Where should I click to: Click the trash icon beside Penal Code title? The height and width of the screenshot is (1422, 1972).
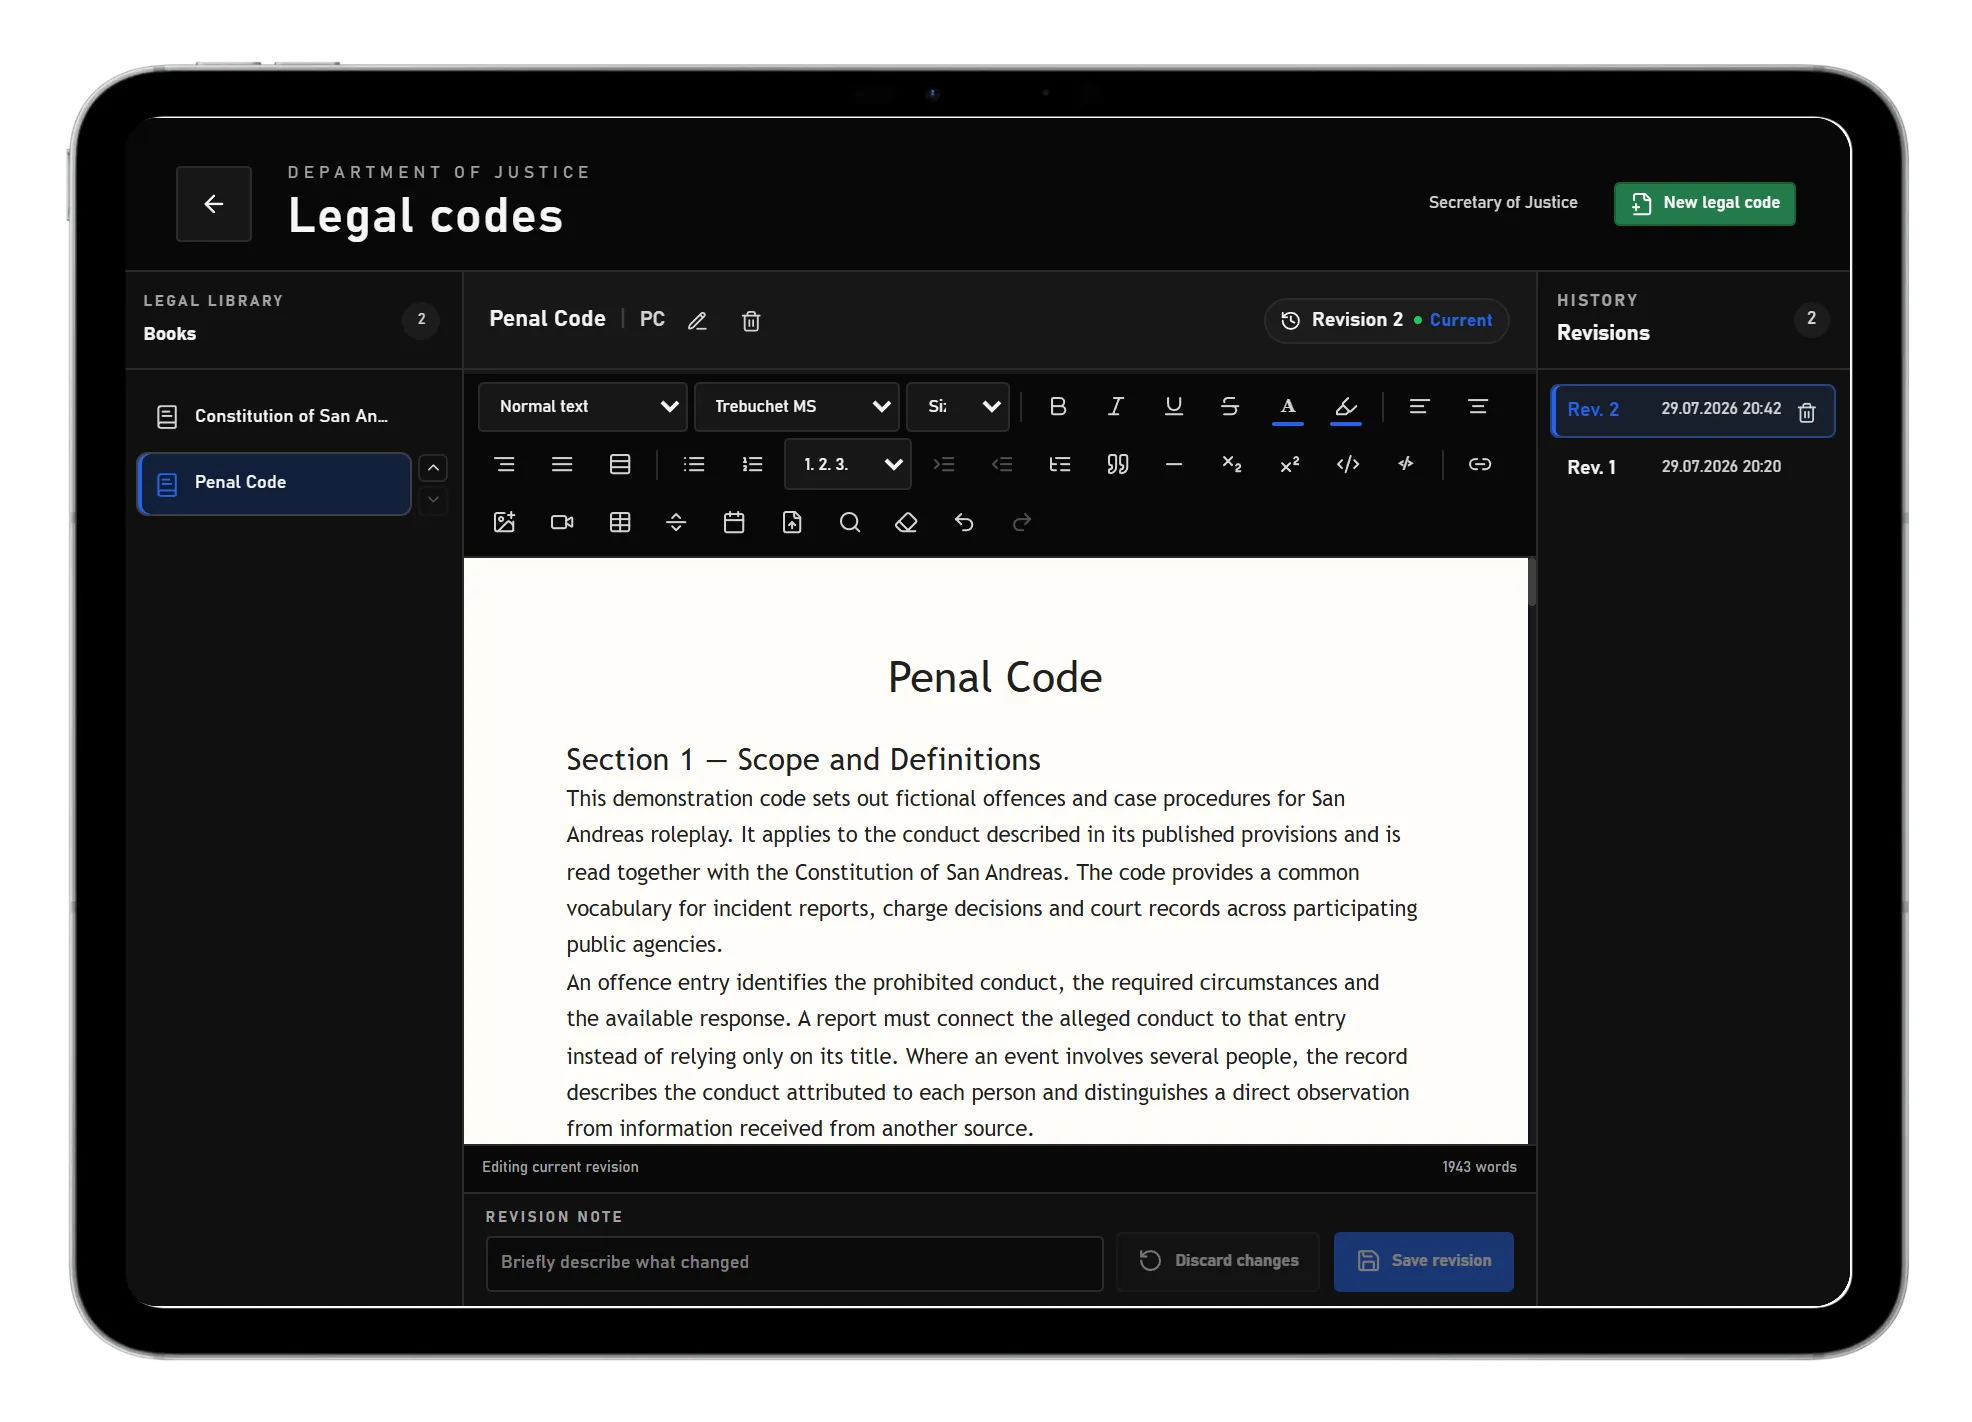click(751, 321)
